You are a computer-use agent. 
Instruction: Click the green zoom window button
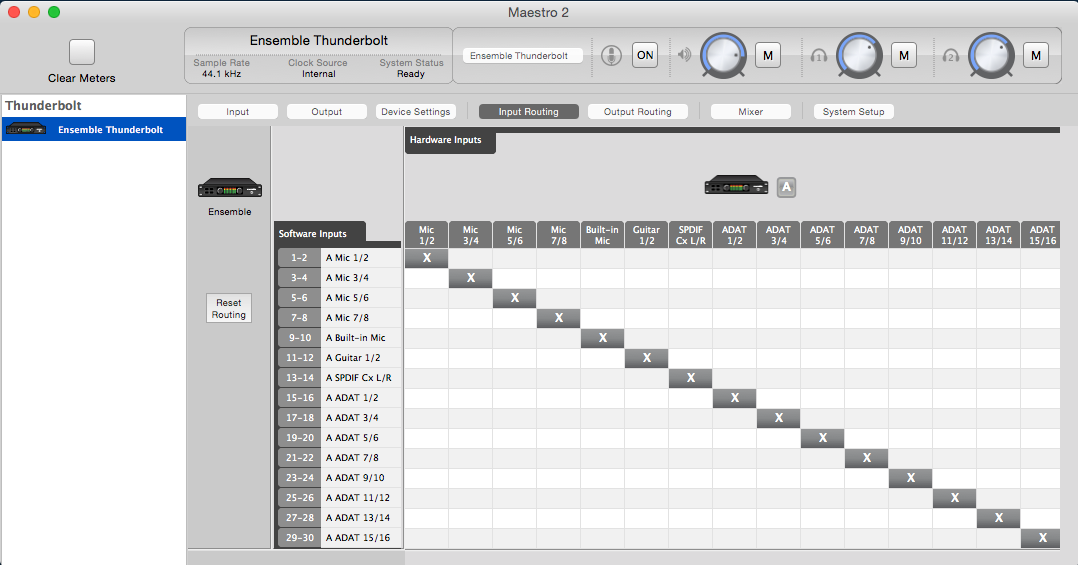(54, 12)
